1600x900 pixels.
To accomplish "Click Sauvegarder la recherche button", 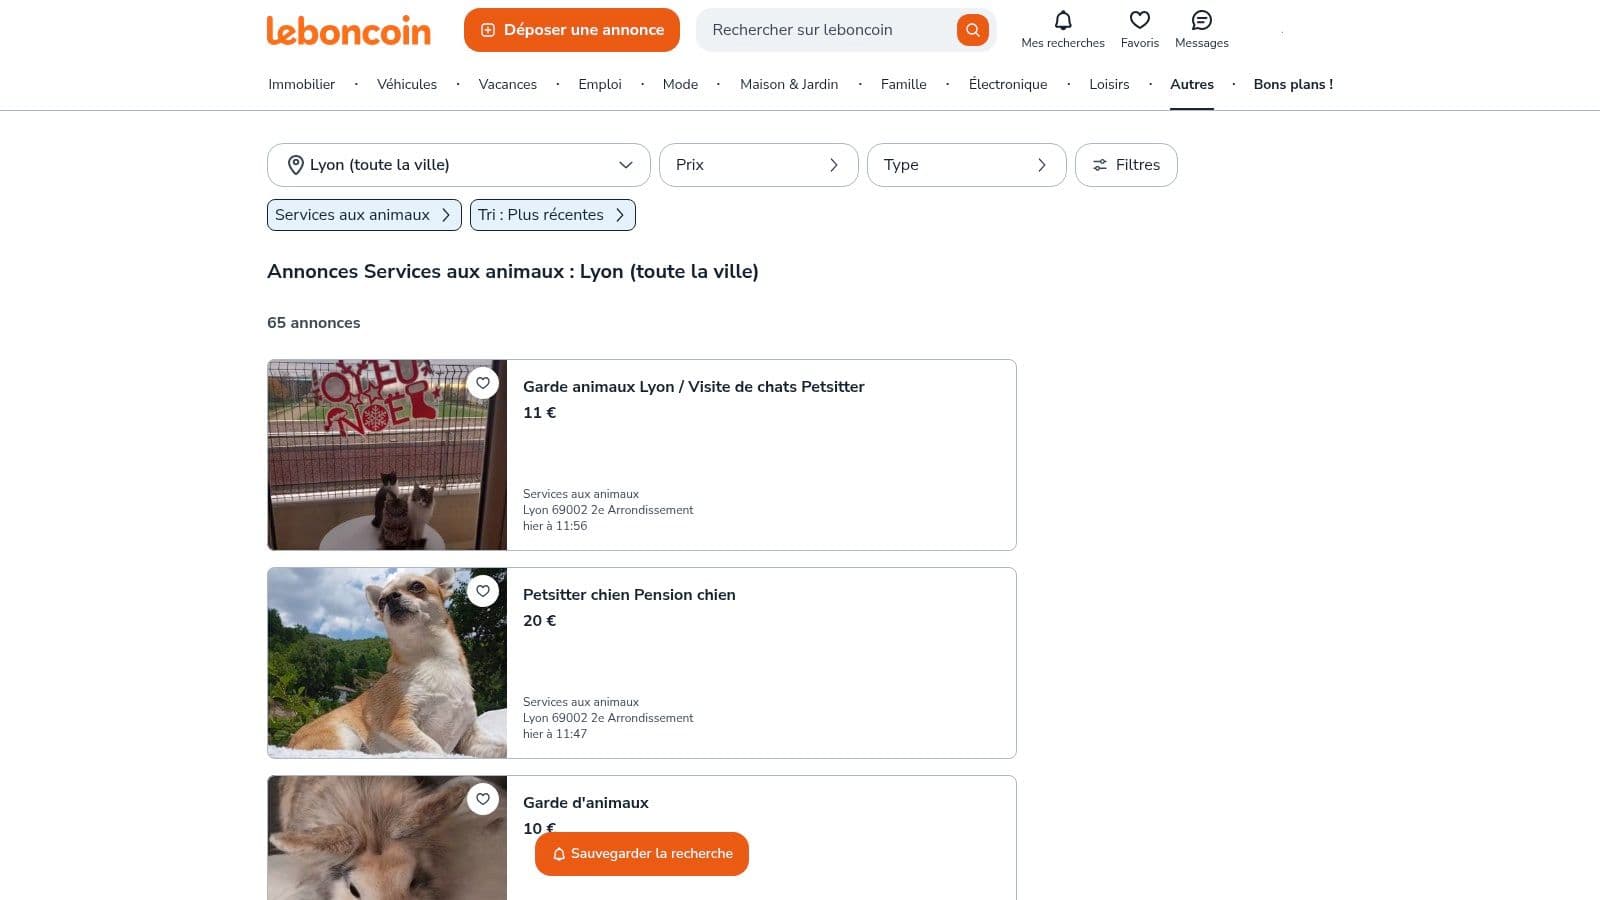I will [x=641, y=854].
